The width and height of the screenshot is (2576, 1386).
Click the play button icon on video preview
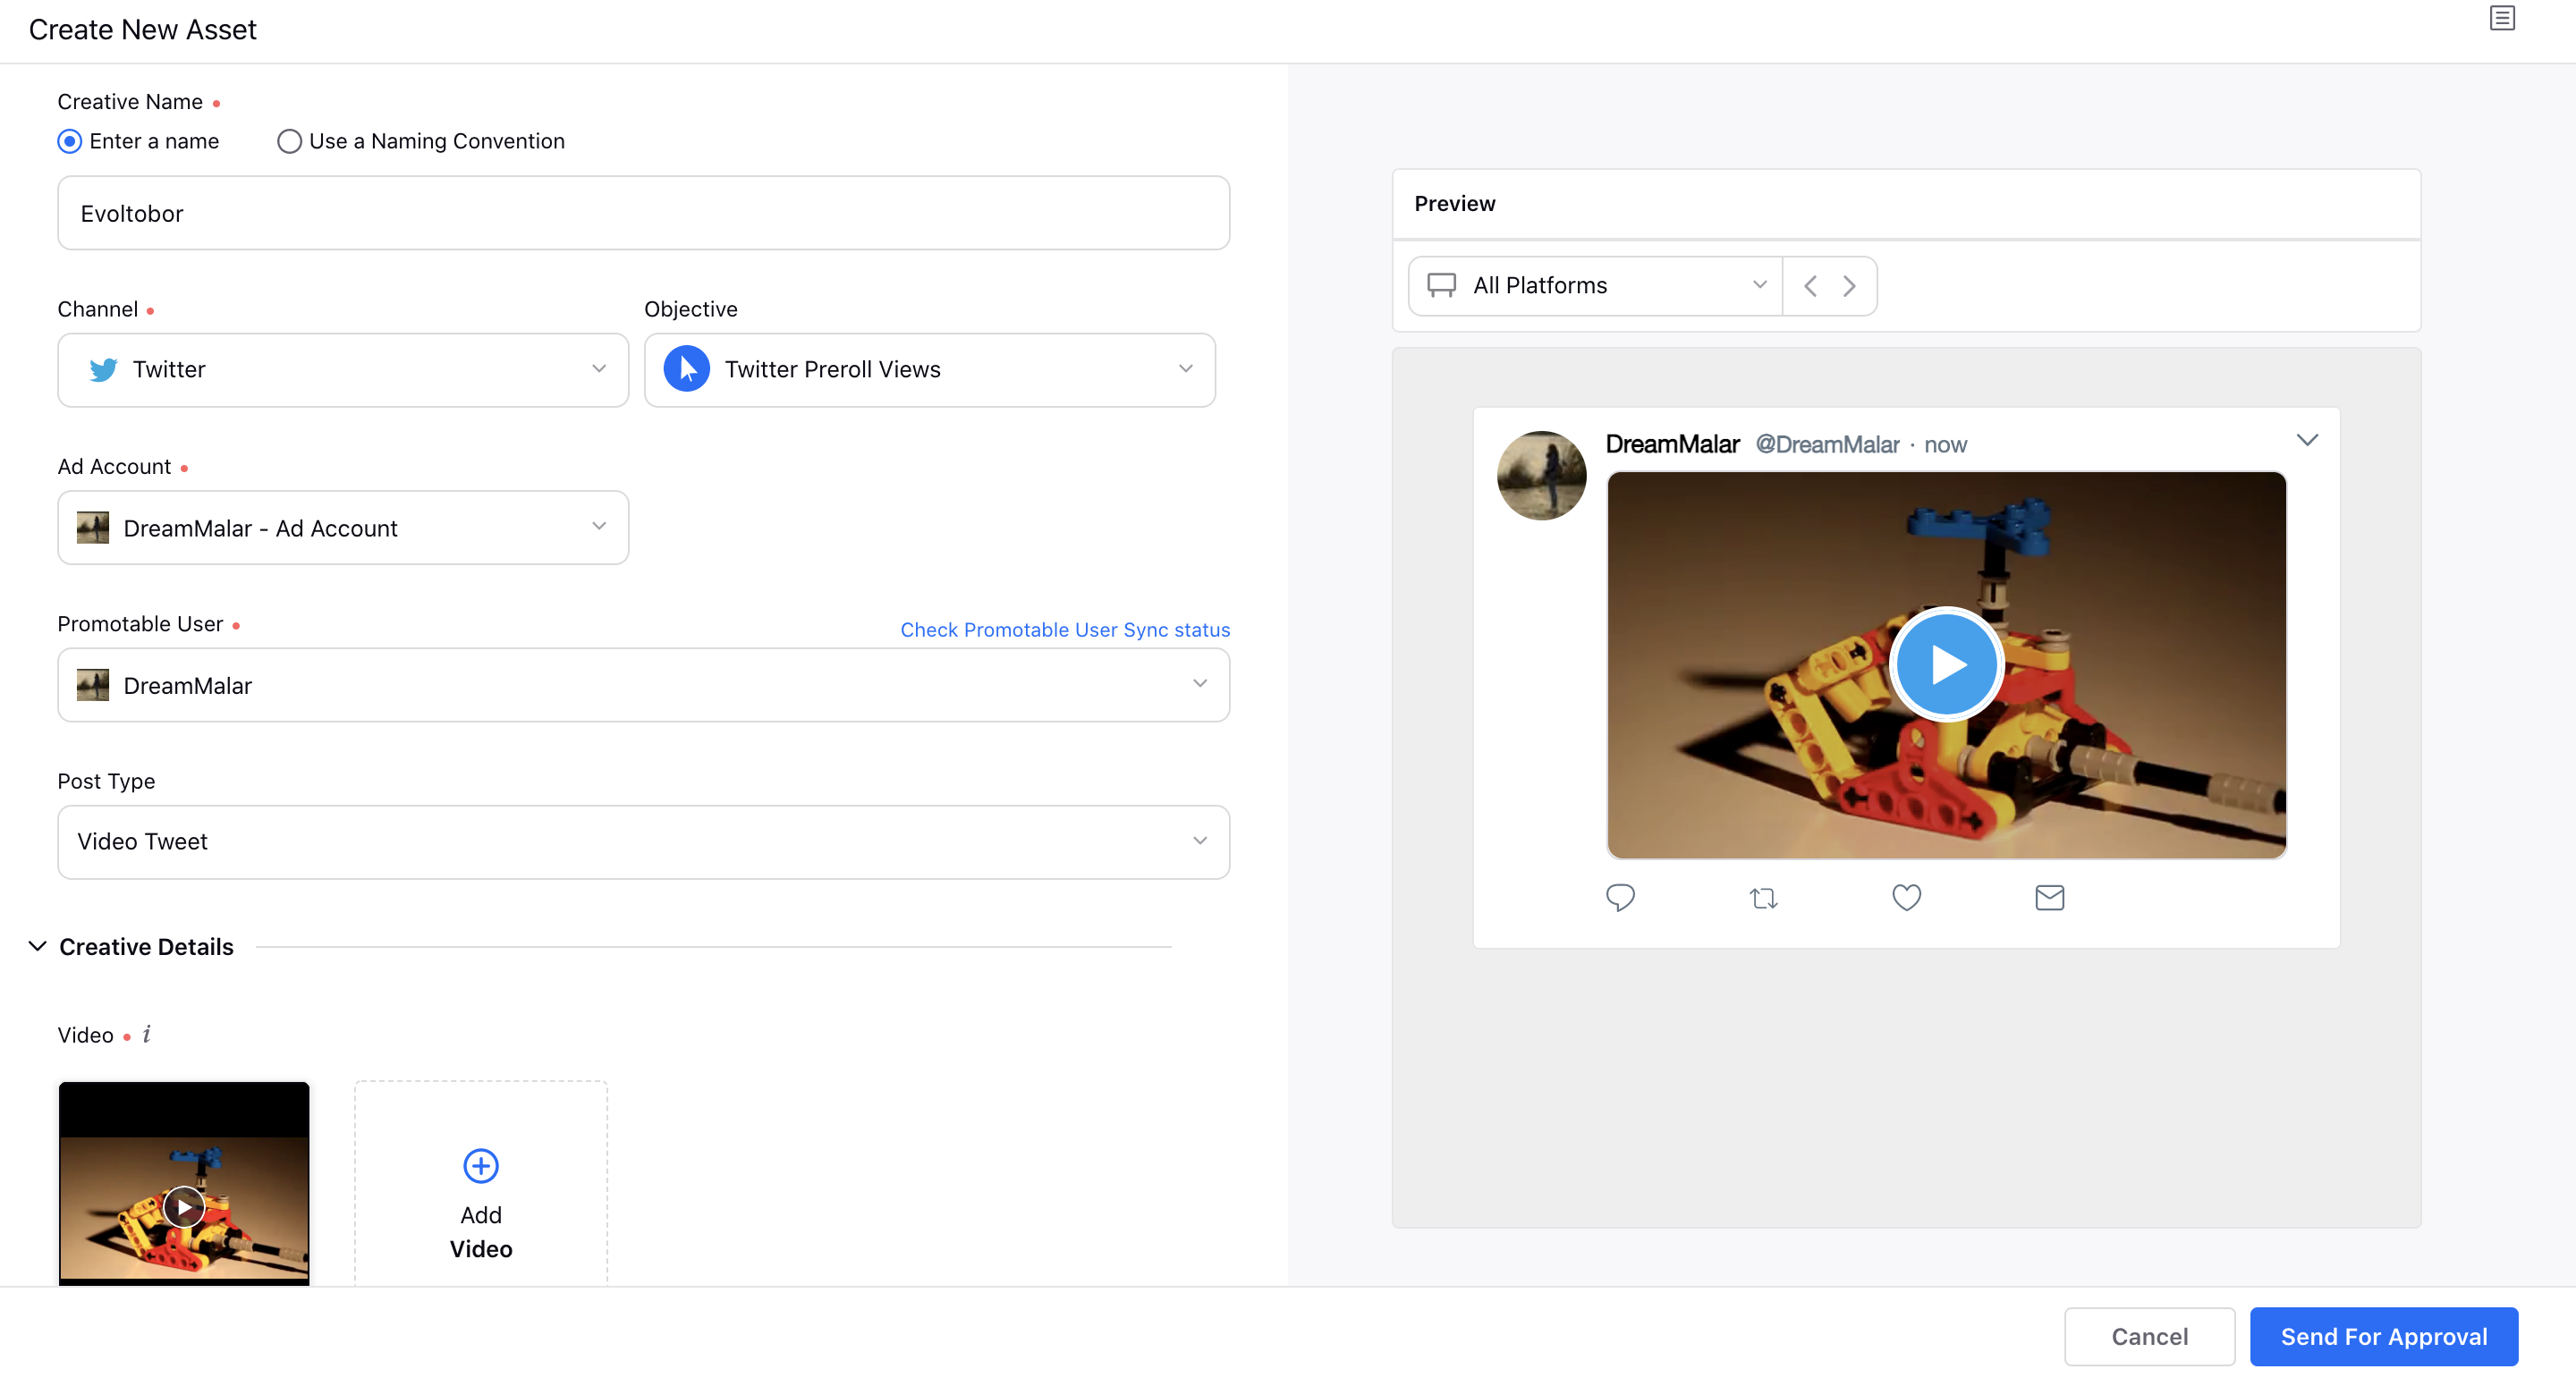[1946, 665]
